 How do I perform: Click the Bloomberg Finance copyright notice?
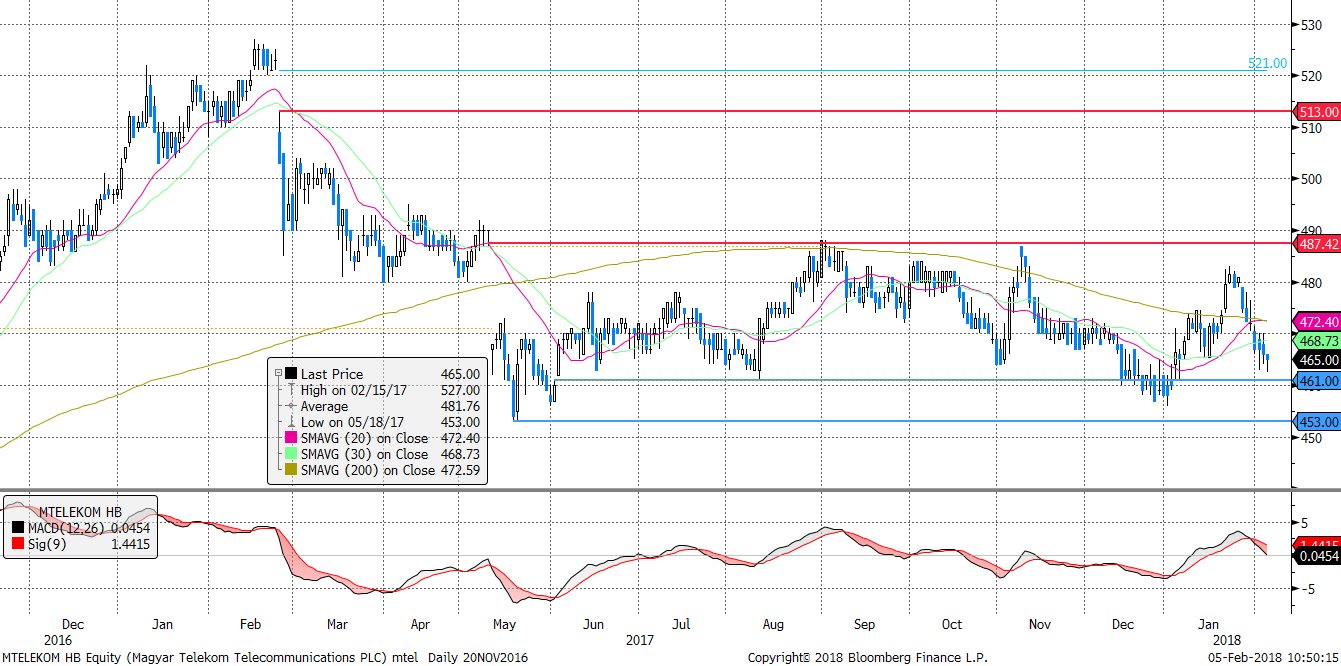pyautogui.click(x=867, y=657)
